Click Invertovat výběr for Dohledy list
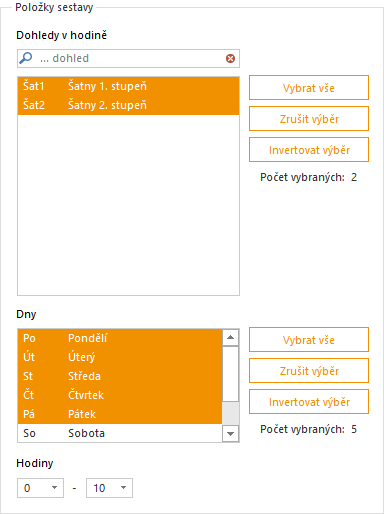 [309, 150]
